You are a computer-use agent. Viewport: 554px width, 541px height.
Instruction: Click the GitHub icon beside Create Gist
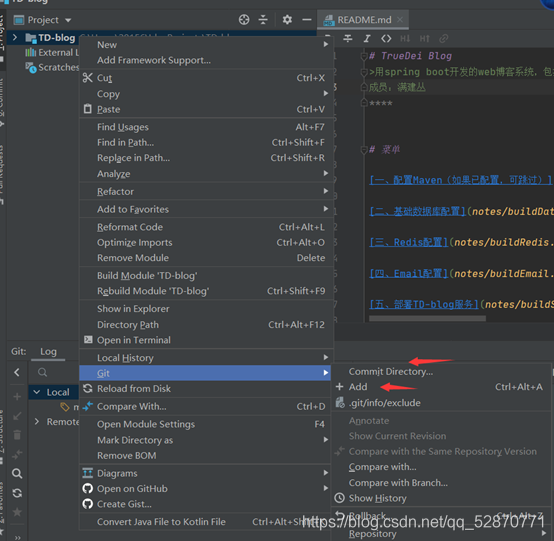tap(88, 504)
